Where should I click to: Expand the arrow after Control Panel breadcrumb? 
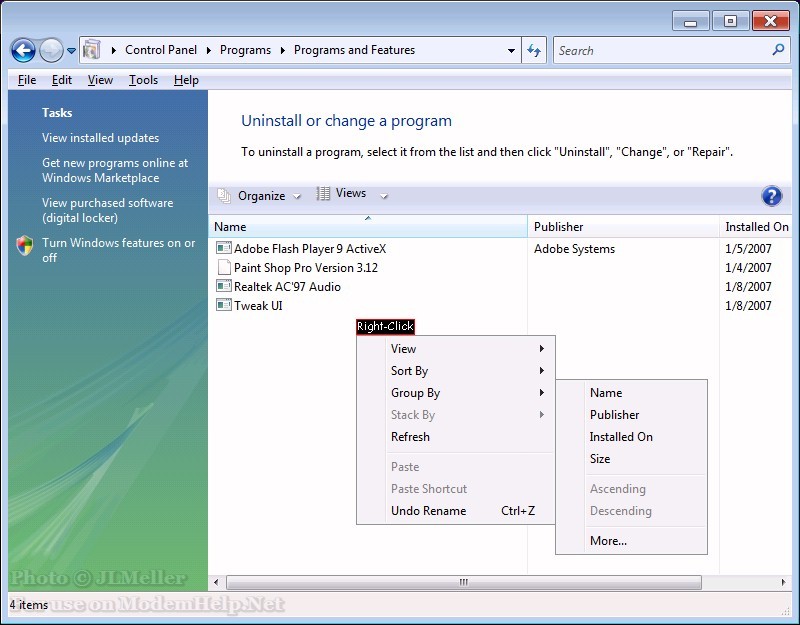coord(209,50)
